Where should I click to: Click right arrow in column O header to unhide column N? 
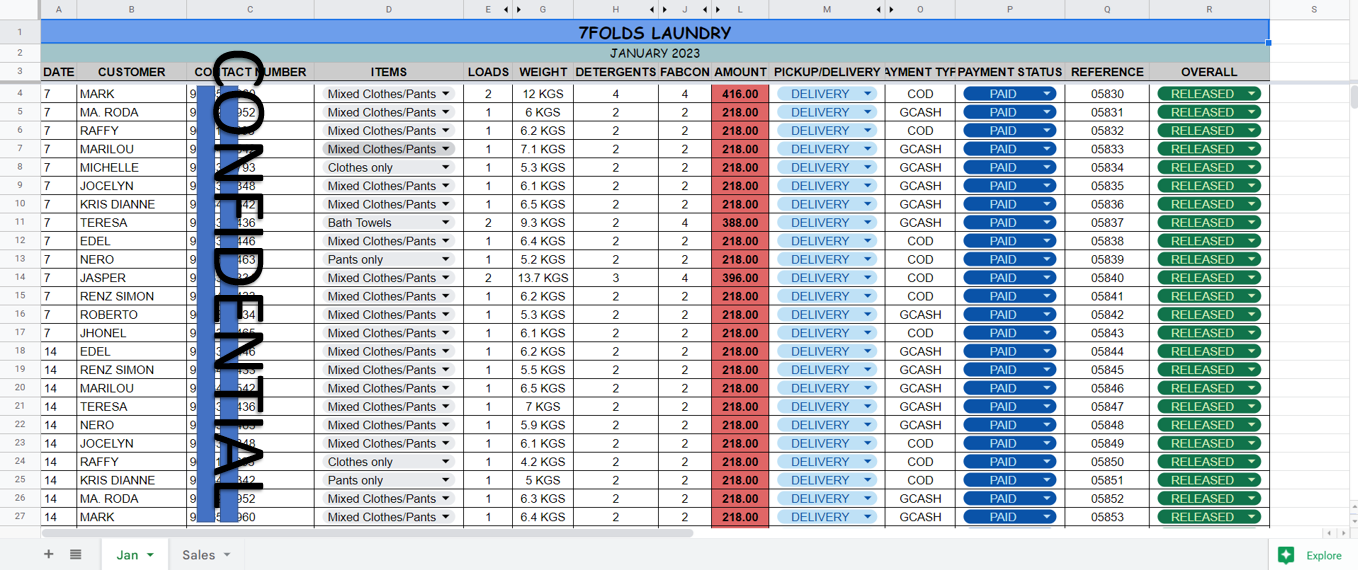click(x=892, y=10)
